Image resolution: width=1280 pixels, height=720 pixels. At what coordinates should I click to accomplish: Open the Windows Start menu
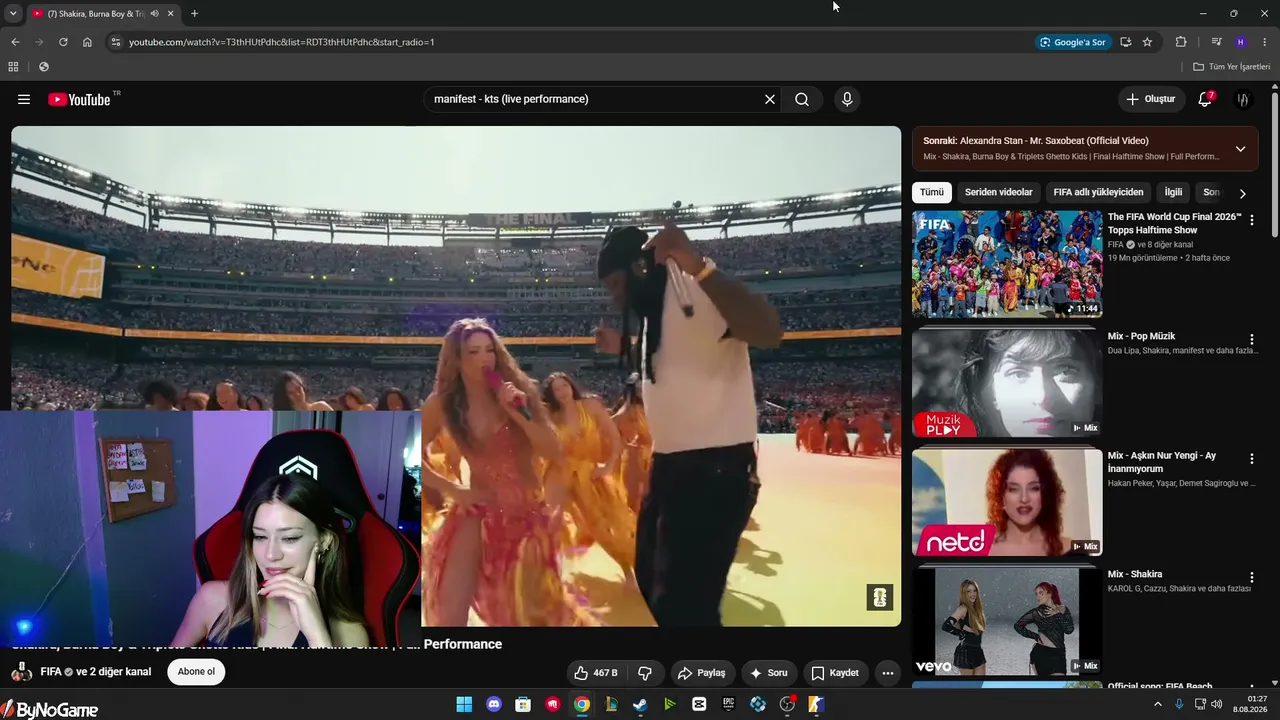pos(464,704)
